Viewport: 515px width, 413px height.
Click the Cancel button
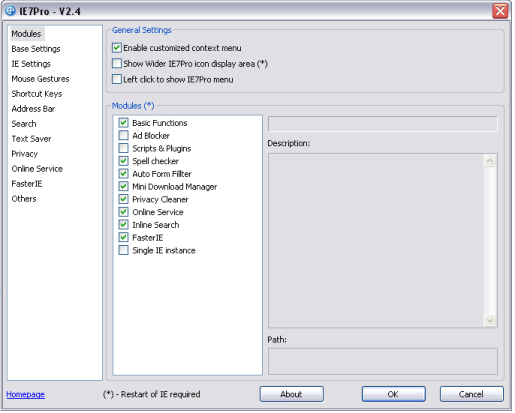(471, 394)
